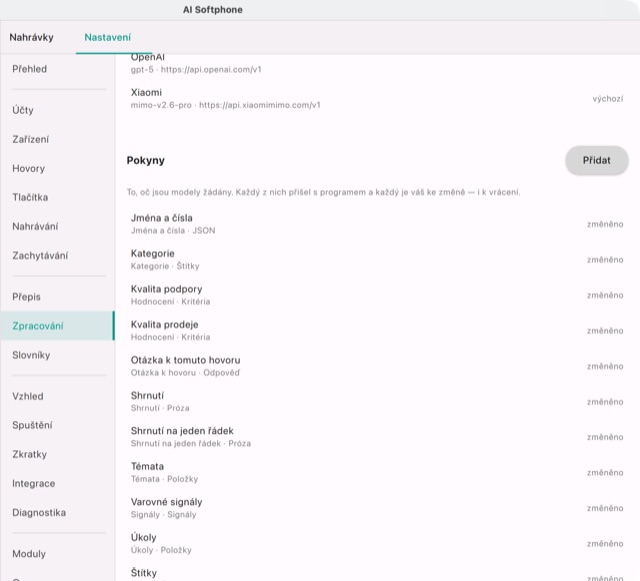
Task: Open Spuštění settings
Action: pyautogui.click(x=57, y=425)
